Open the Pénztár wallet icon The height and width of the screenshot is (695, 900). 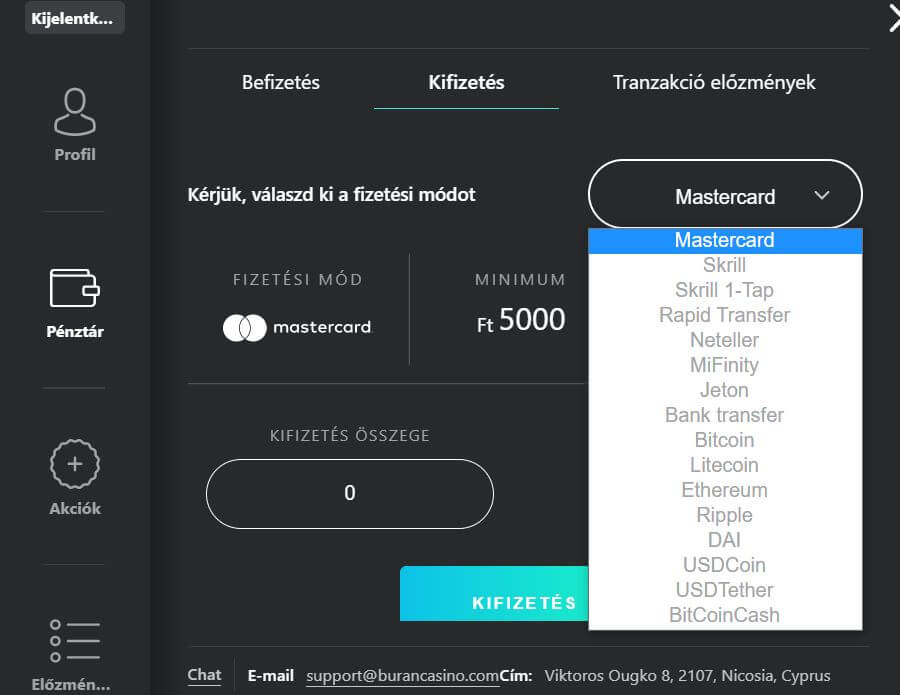coord(75,289)
